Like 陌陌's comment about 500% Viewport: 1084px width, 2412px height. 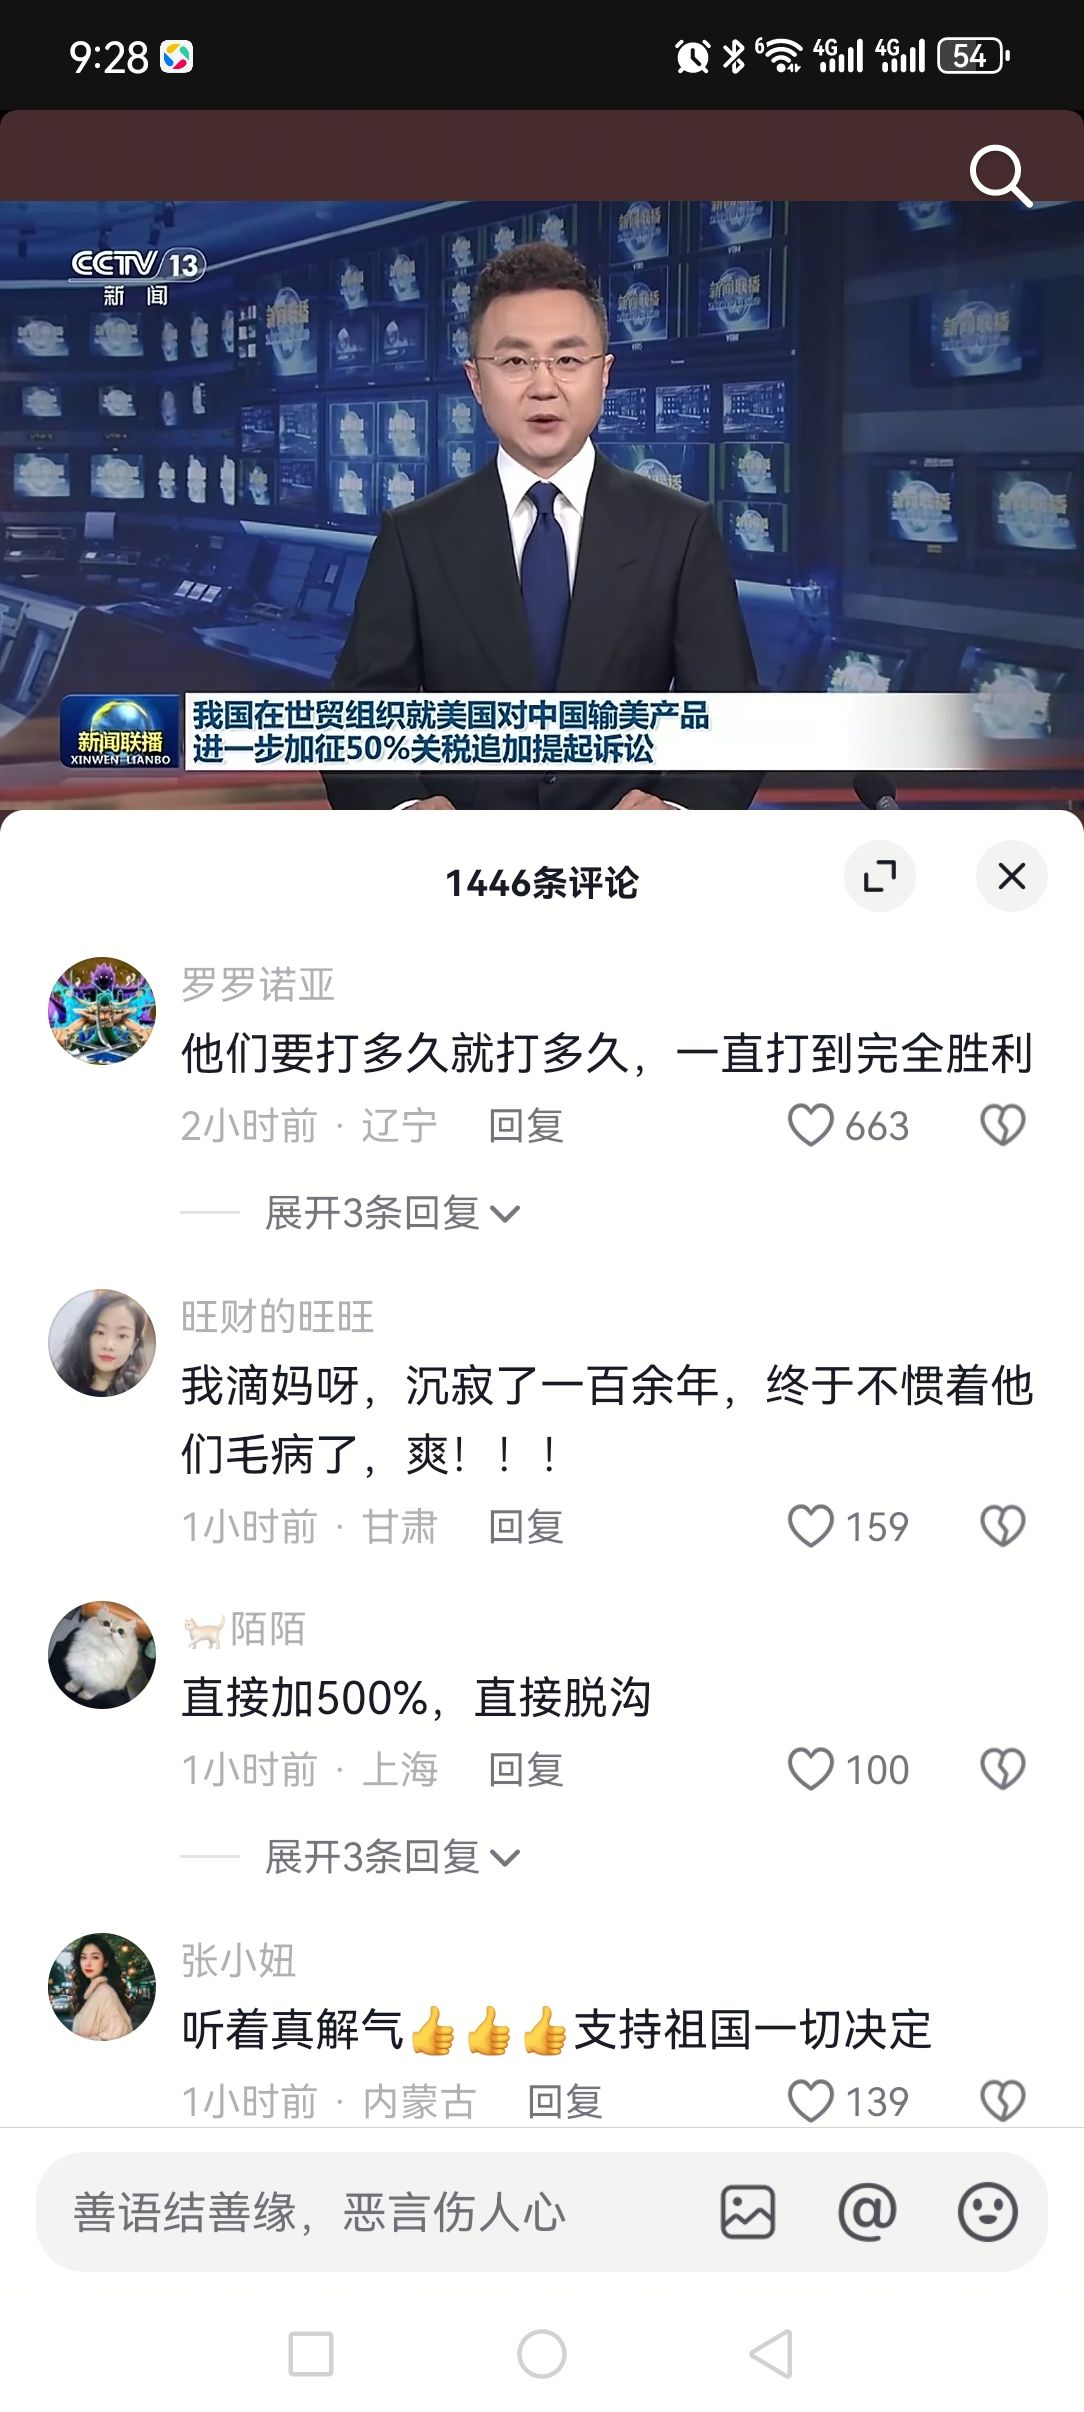click(x=811, y=1769)
